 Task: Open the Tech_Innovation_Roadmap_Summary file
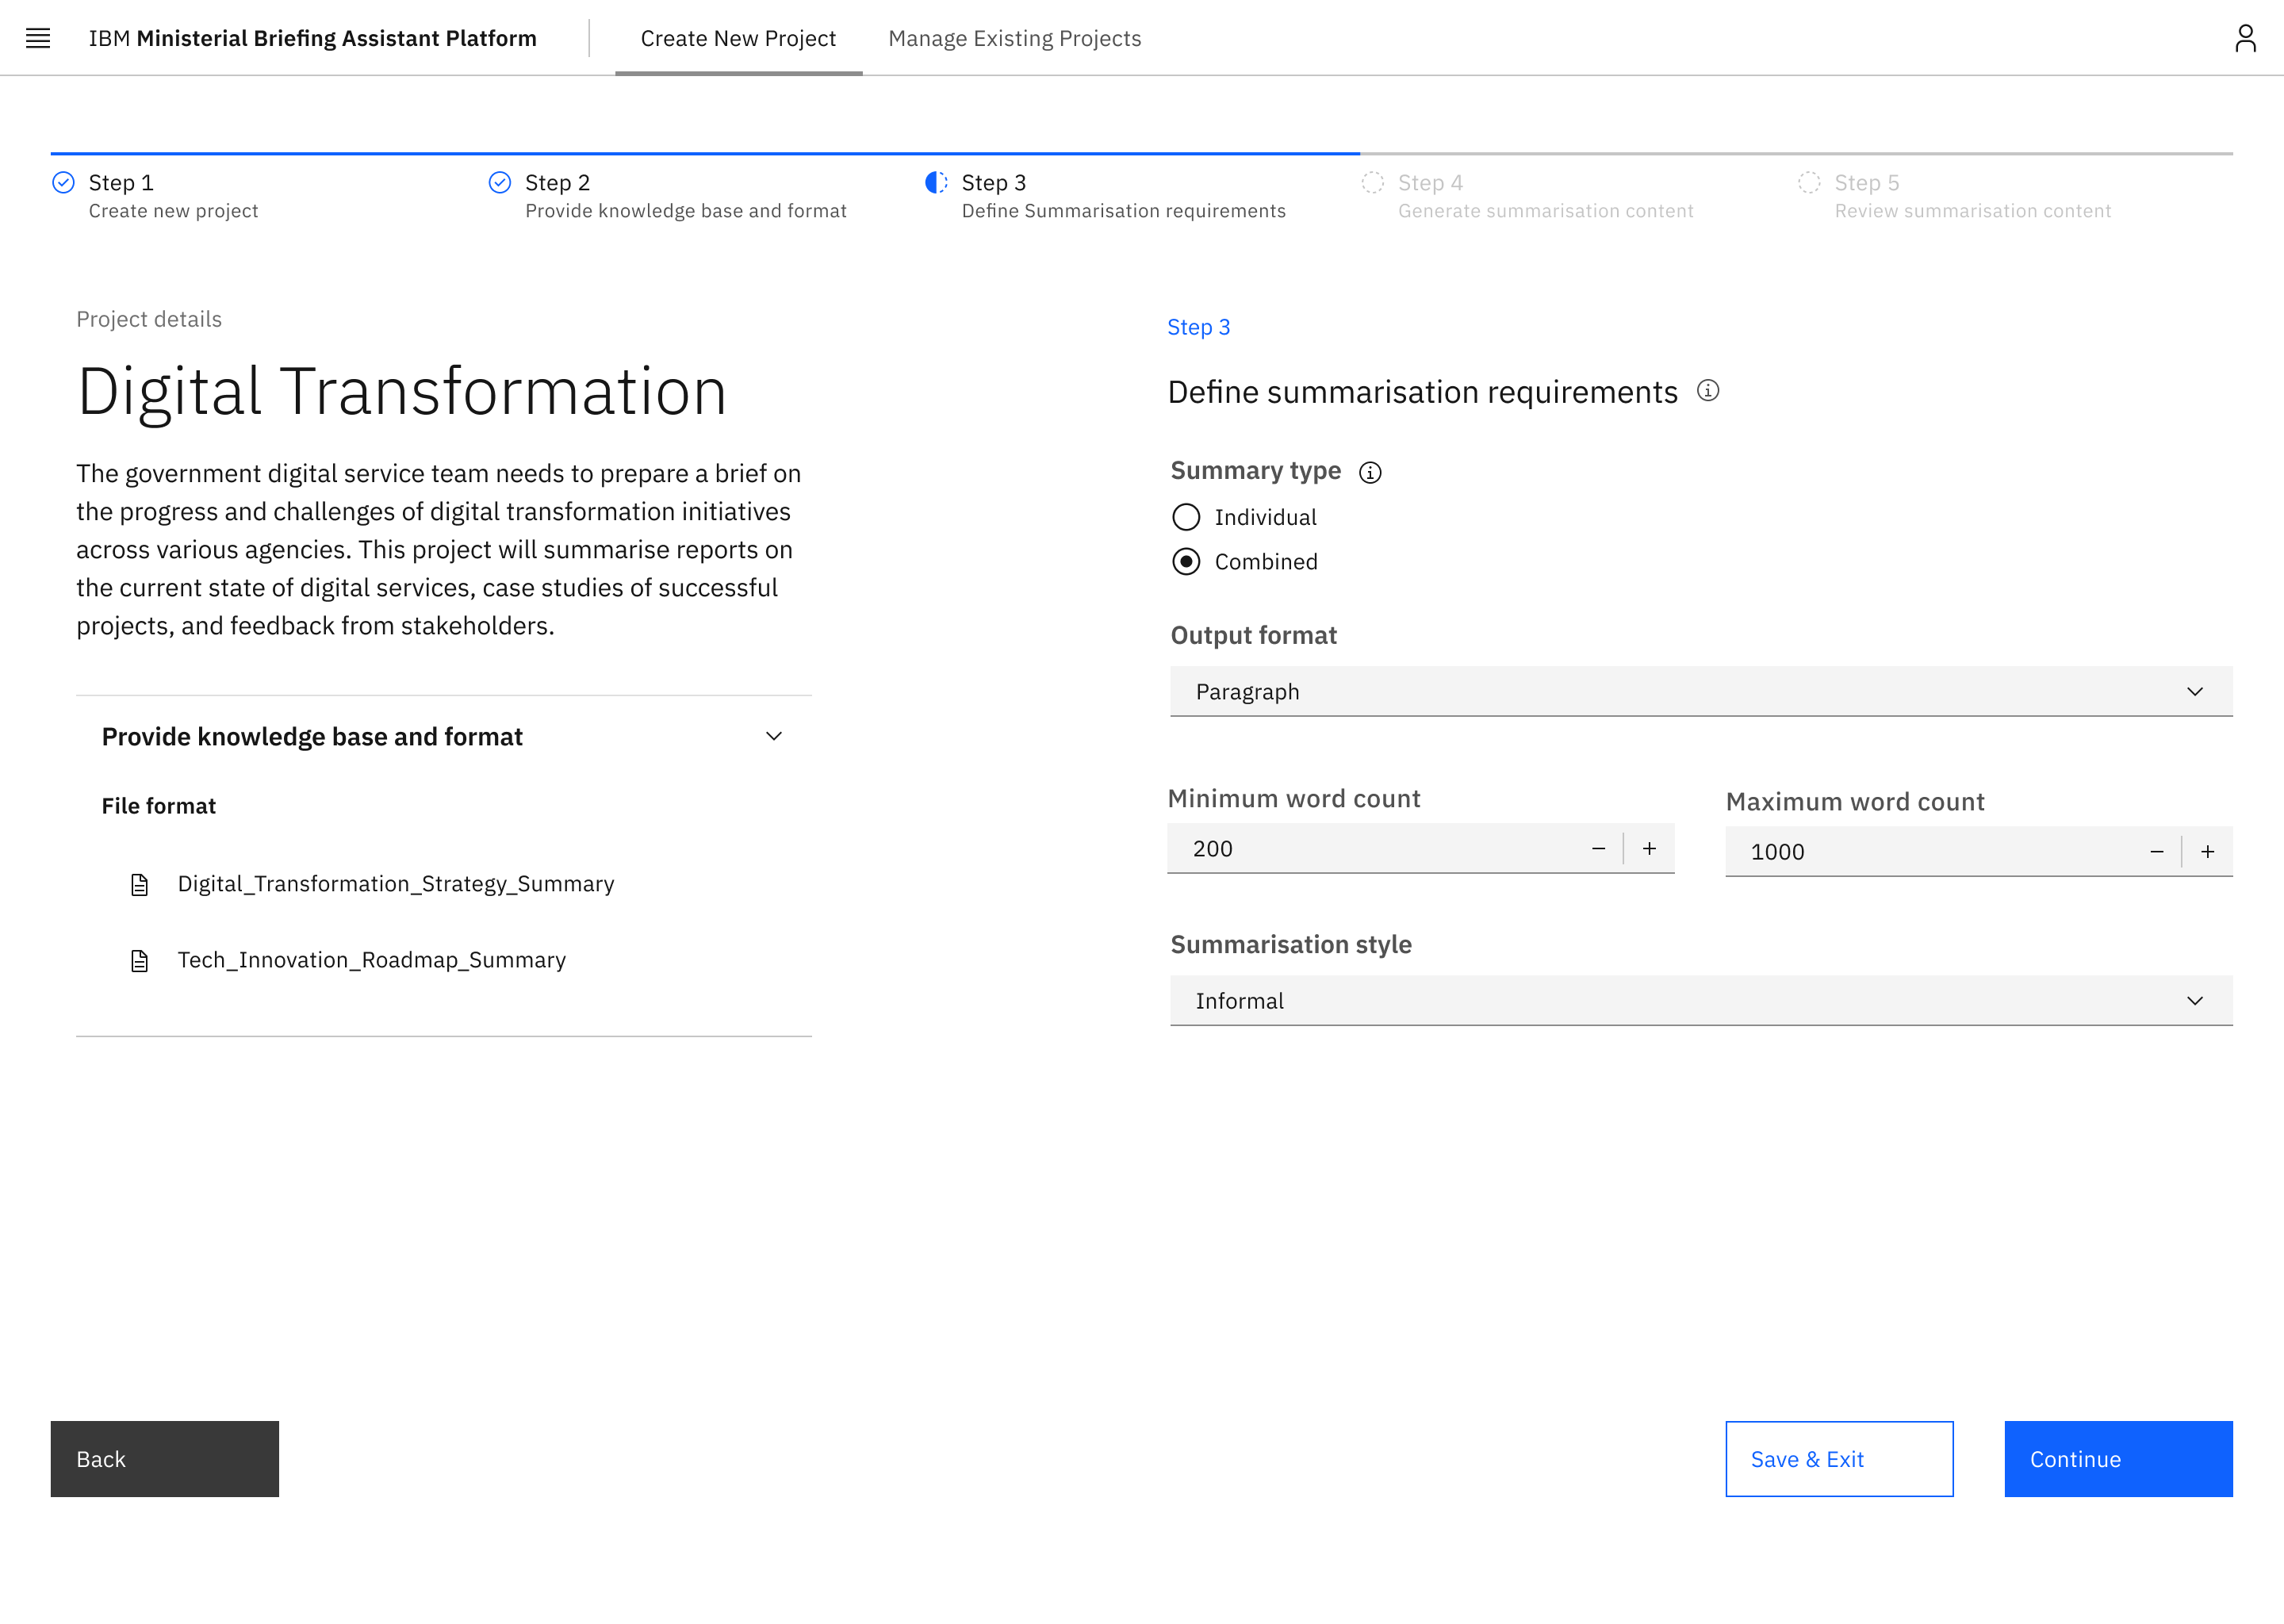click(x=372, y=960)
